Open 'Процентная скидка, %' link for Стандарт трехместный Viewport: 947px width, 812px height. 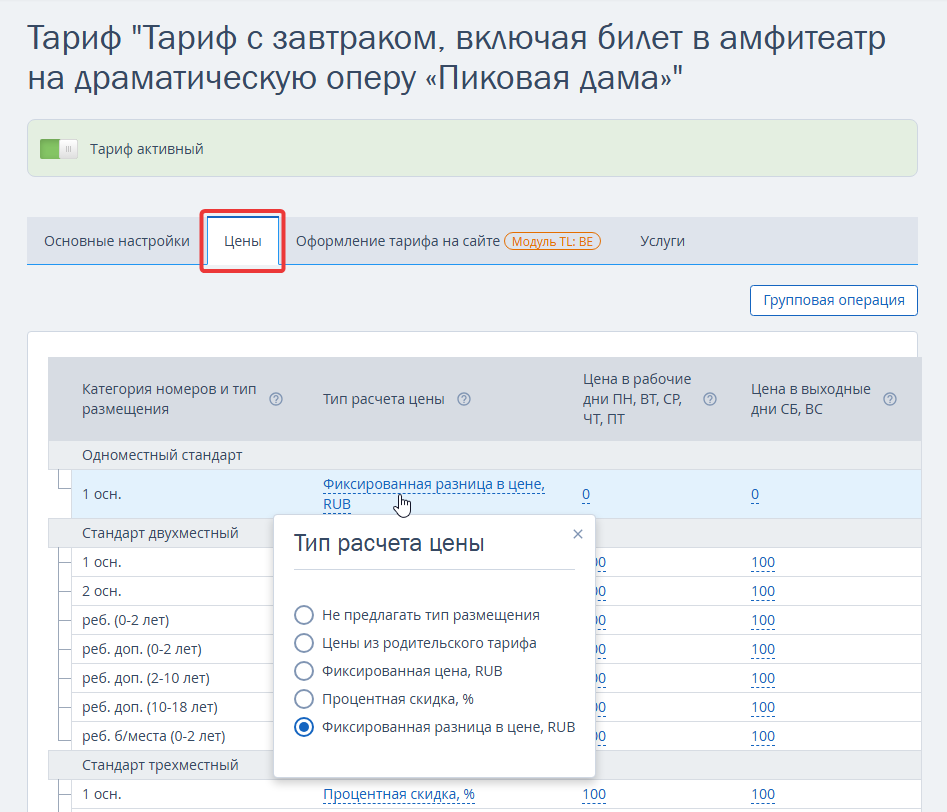[x=399, y=794]
